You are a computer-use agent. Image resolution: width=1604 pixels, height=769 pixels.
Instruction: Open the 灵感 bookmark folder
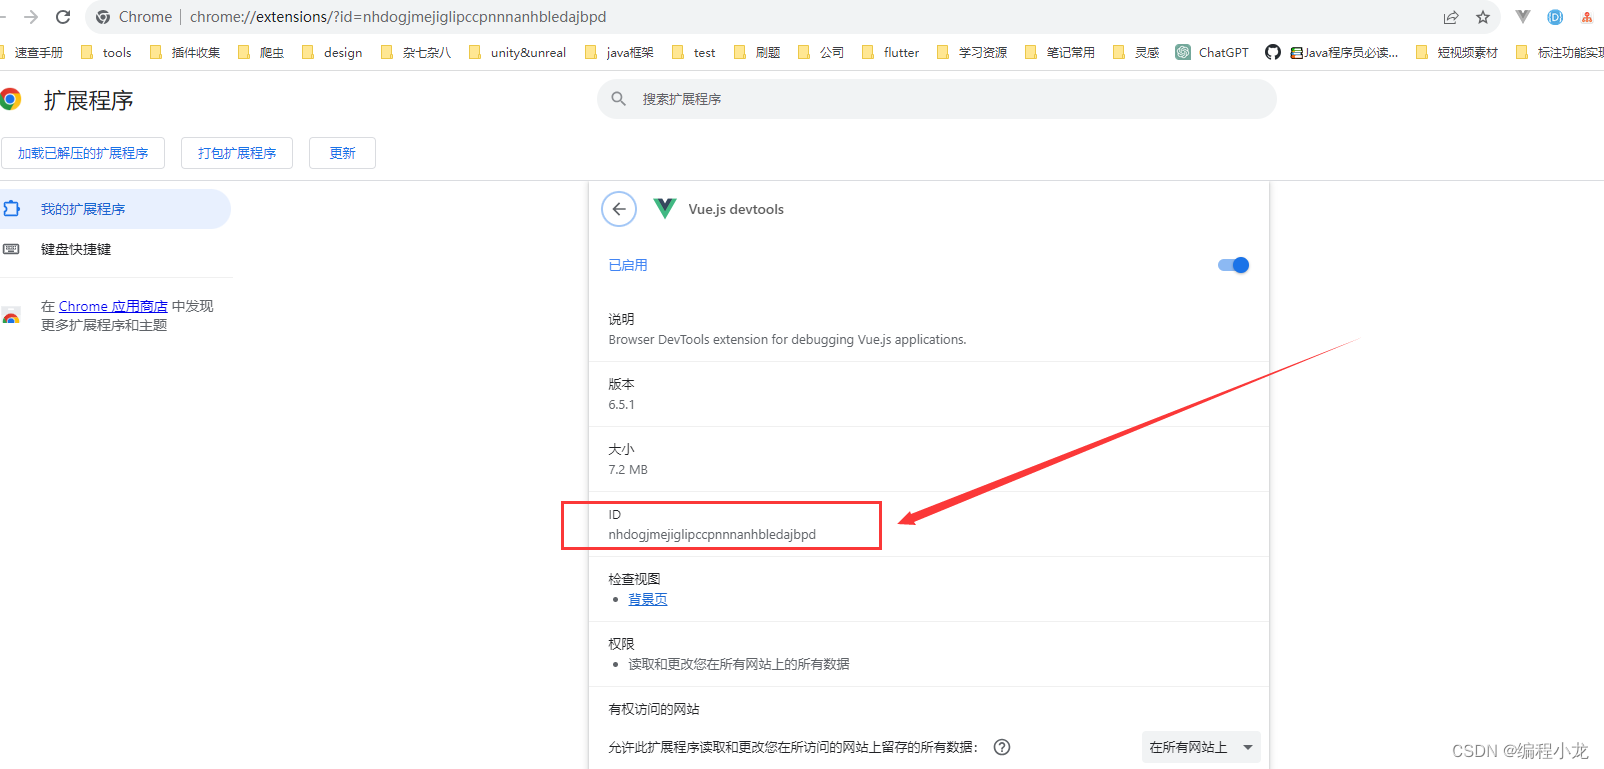pyautogui.click(x=1136, y=52)
